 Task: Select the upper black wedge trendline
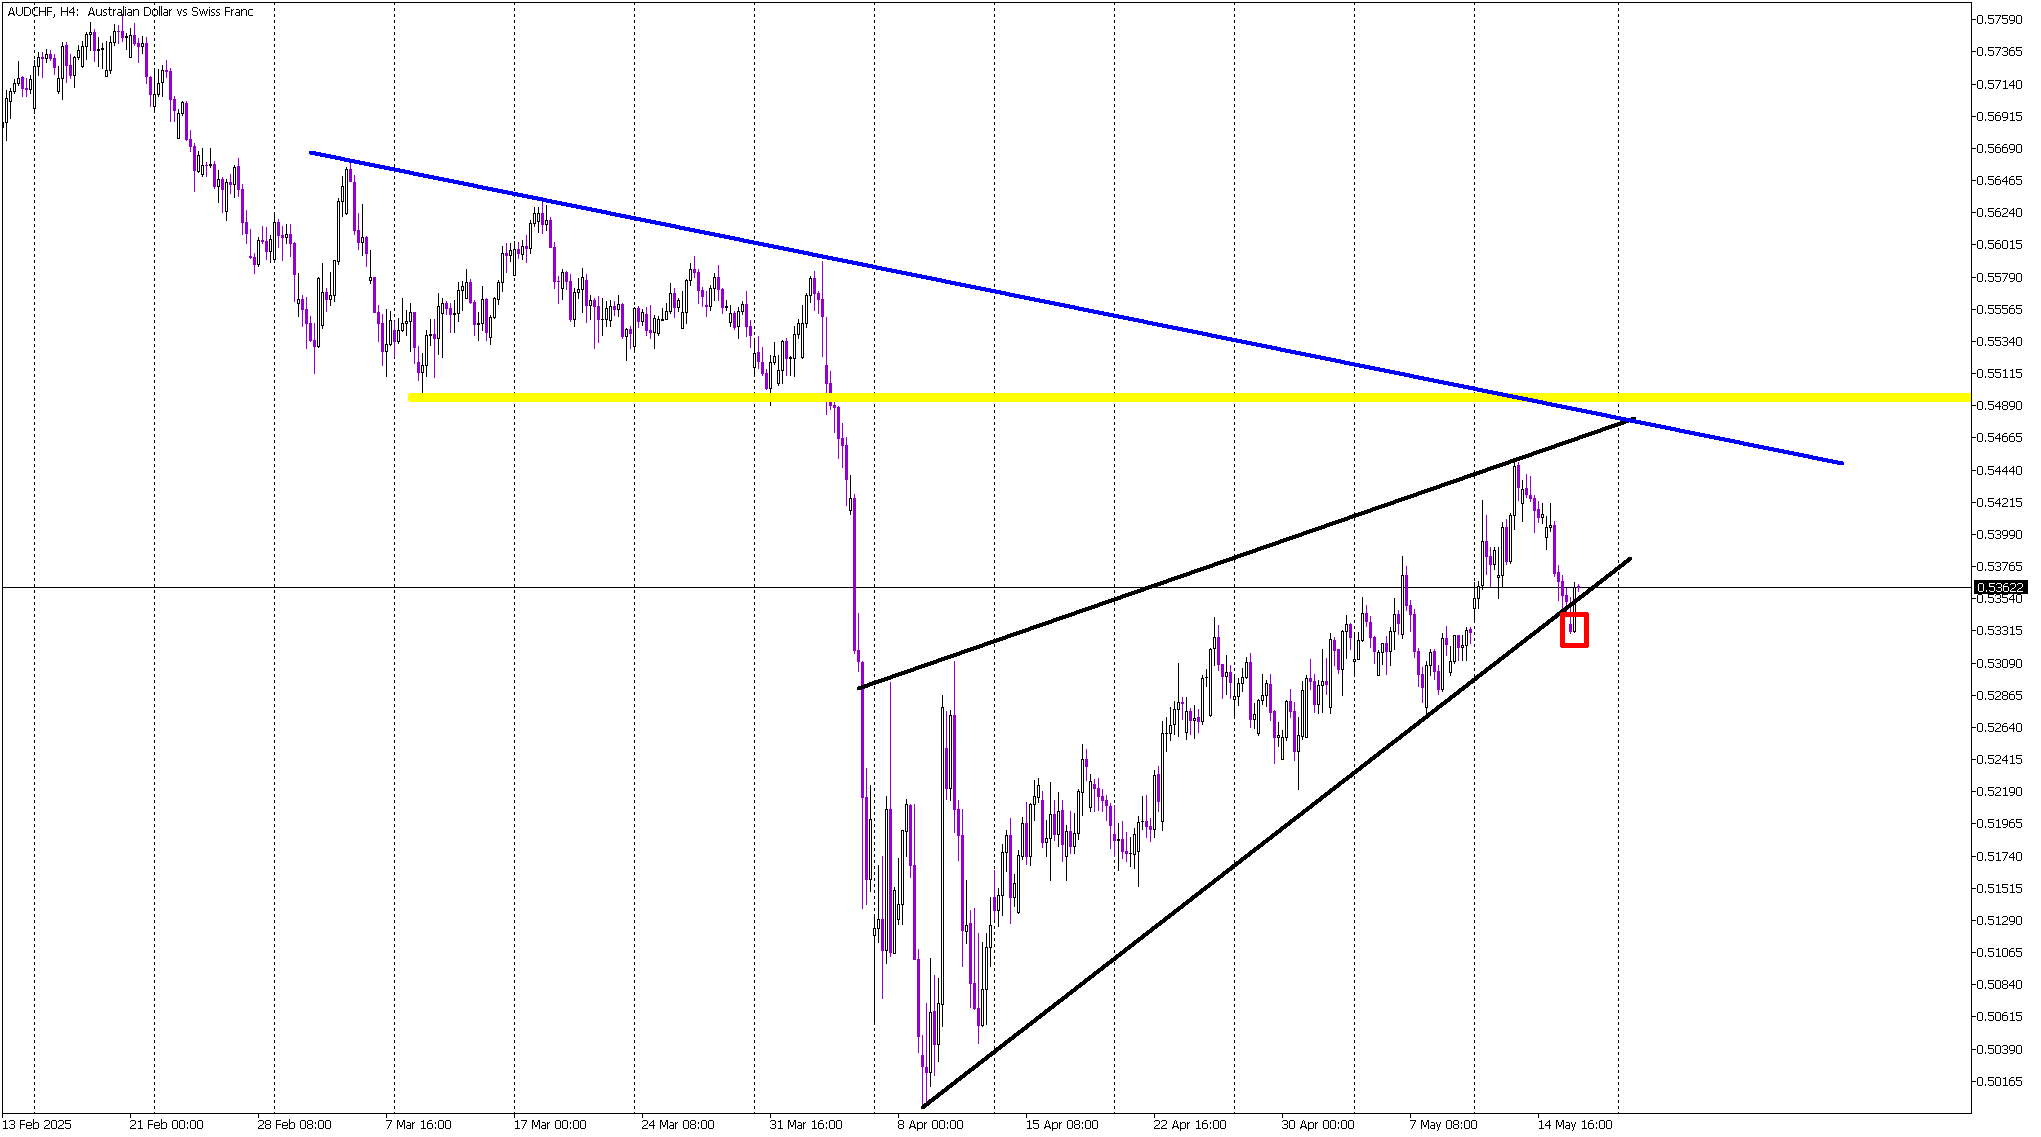pos(1246,554)
